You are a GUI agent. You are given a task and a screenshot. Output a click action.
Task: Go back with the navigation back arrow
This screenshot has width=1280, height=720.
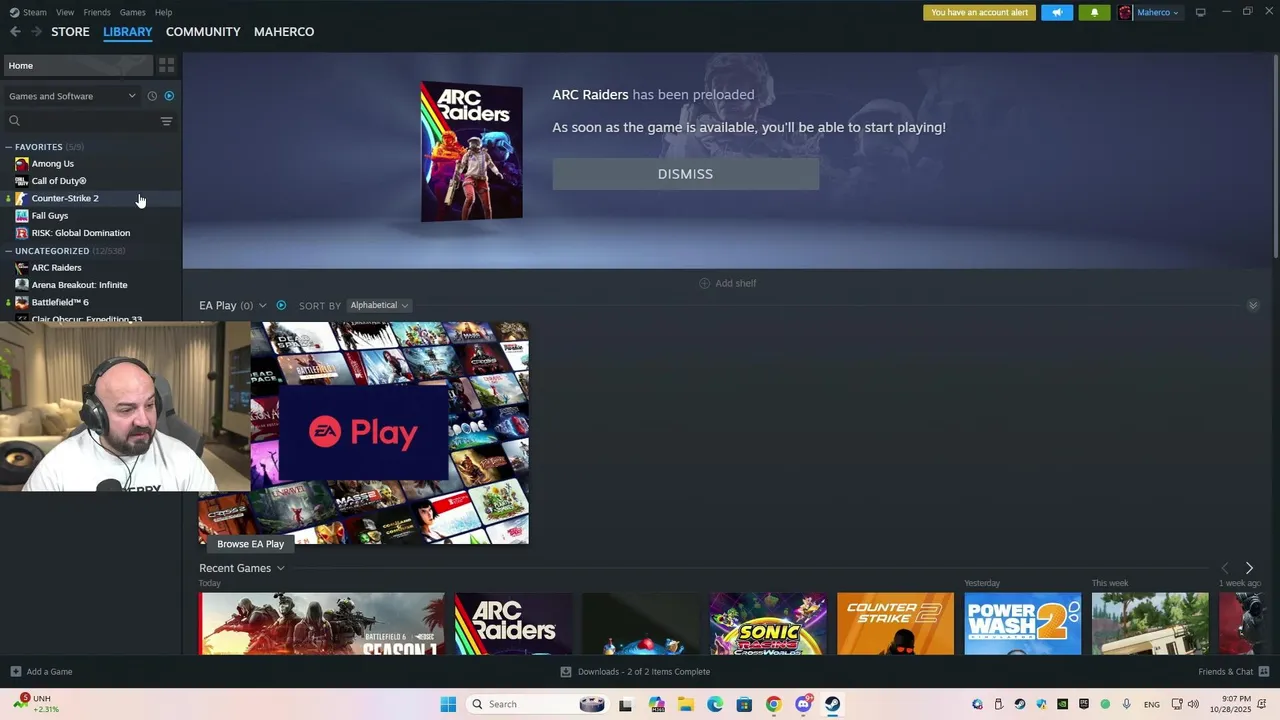click(15, 32)
